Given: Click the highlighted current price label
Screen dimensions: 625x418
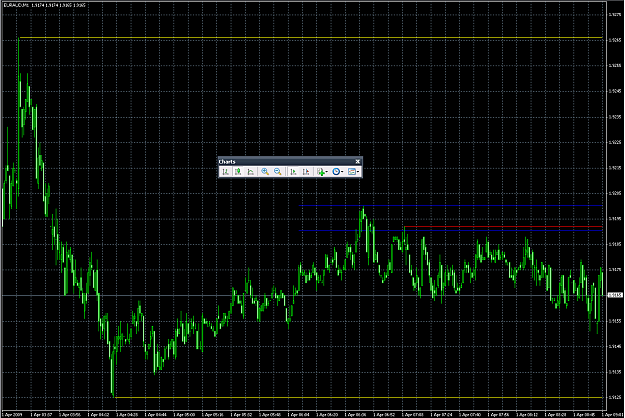Looking at the screenshot, I should click(615, 295).
